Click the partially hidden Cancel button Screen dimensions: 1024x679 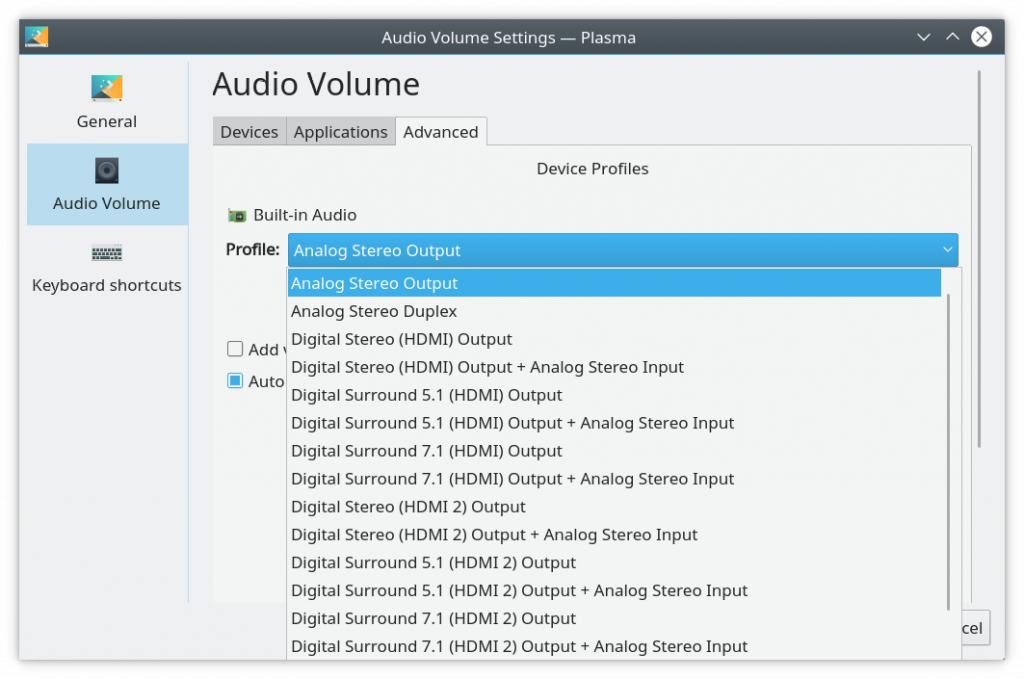click(x=975, y=628)
